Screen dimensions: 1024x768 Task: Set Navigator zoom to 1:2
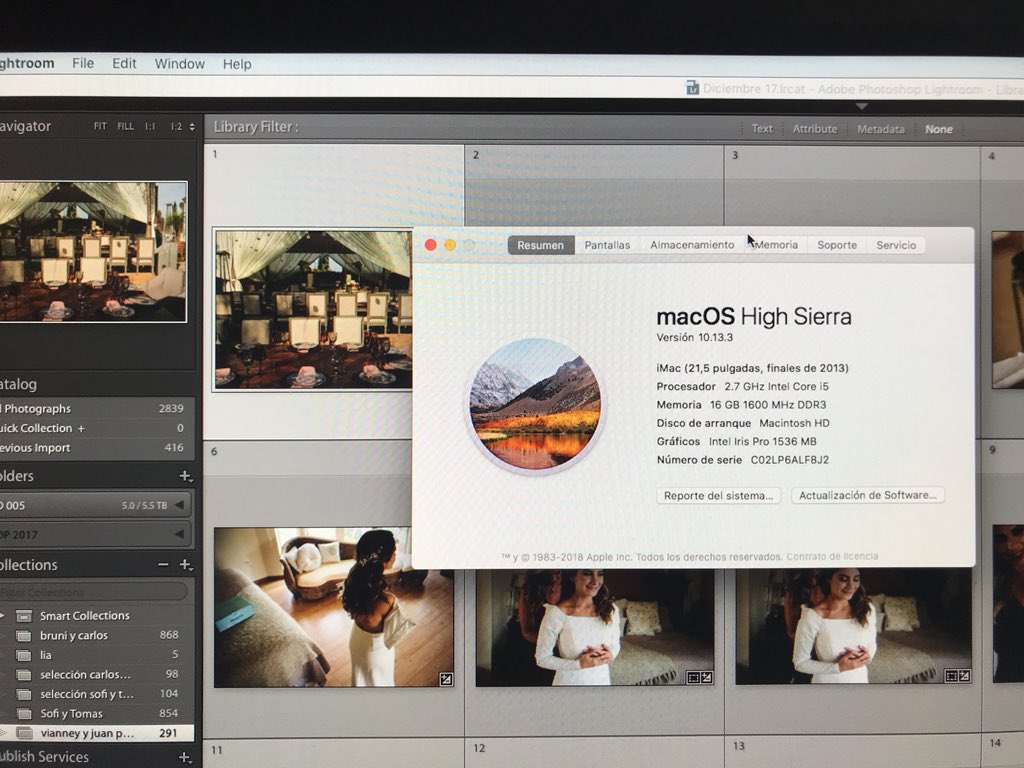tap(176, 127)
